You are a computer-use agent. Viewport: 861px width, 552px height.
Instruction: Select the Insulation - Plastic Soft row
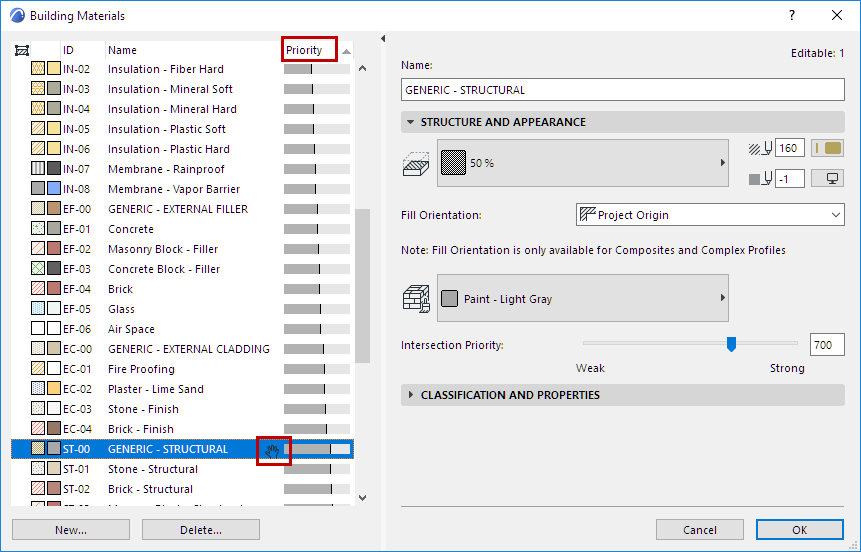(x=182, y=129)
